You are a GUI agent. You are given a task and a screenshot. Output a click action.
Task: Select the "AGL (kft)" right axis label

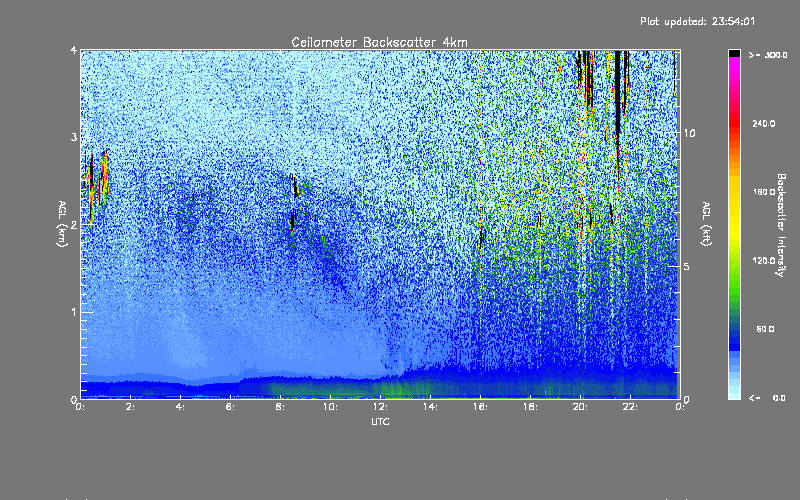pyautogui.click(x=707, y=224)
